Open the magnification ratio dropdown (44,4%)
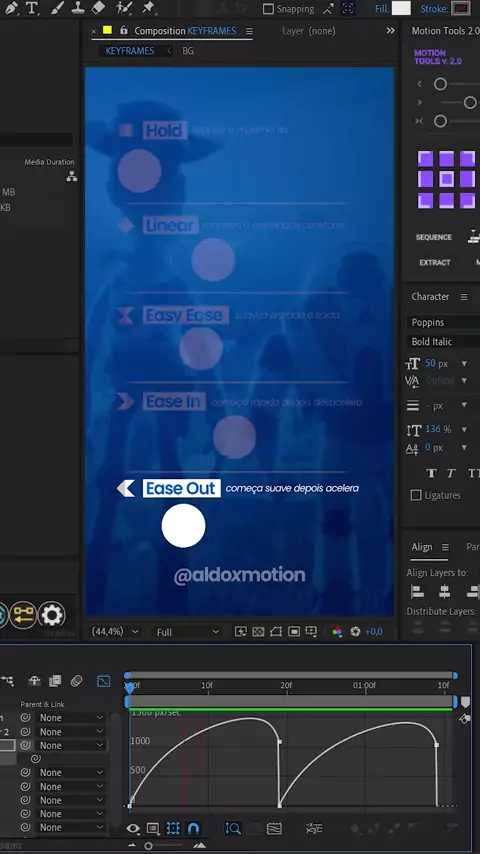 click(114, 632)
